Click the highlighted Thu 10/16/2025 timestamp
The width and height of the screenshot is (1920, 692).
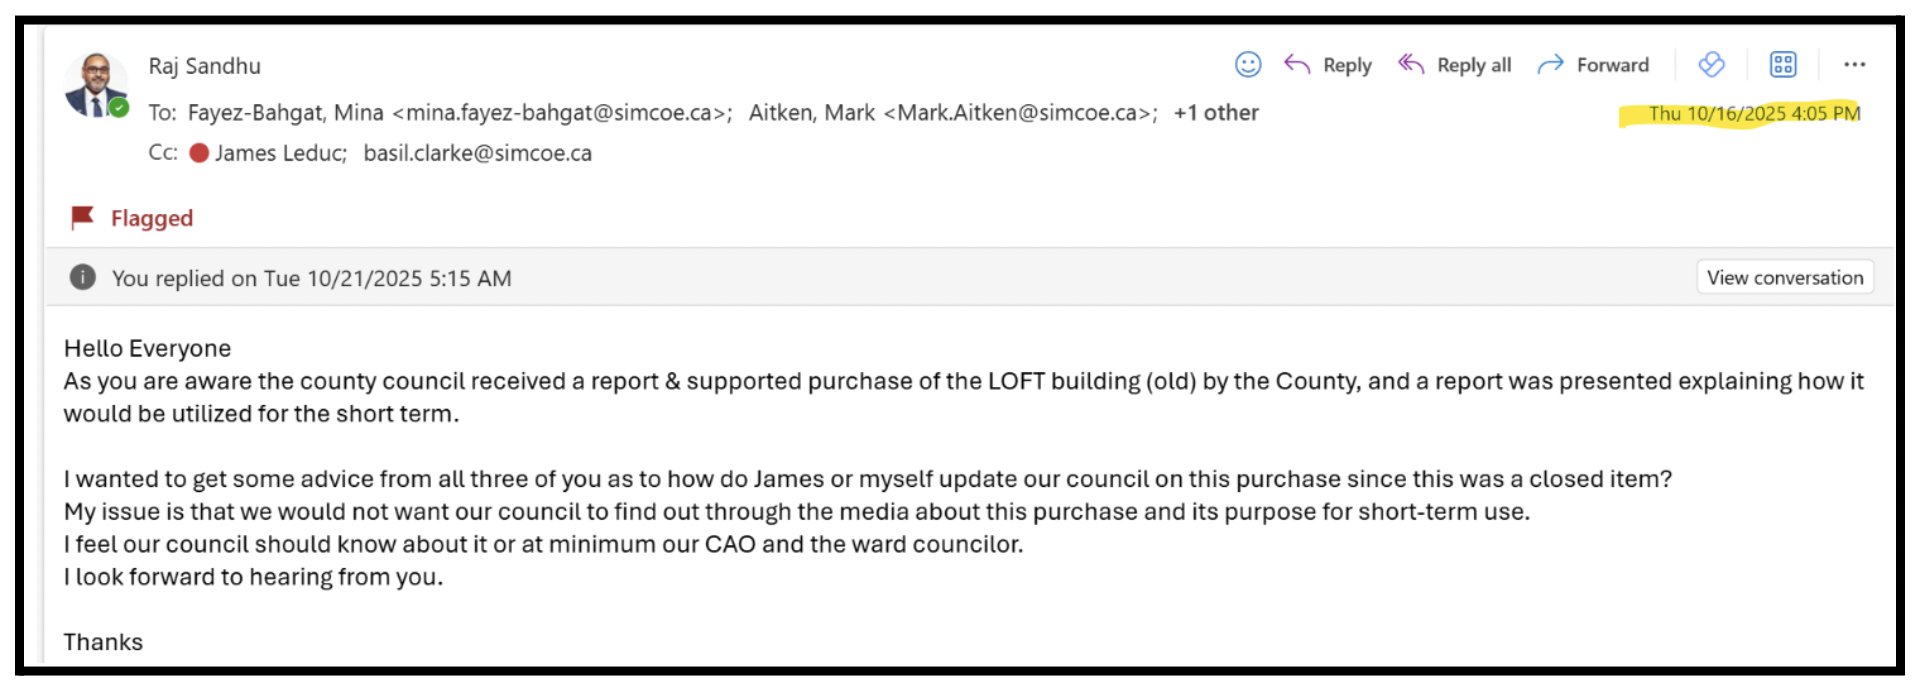click(1754, 113)
